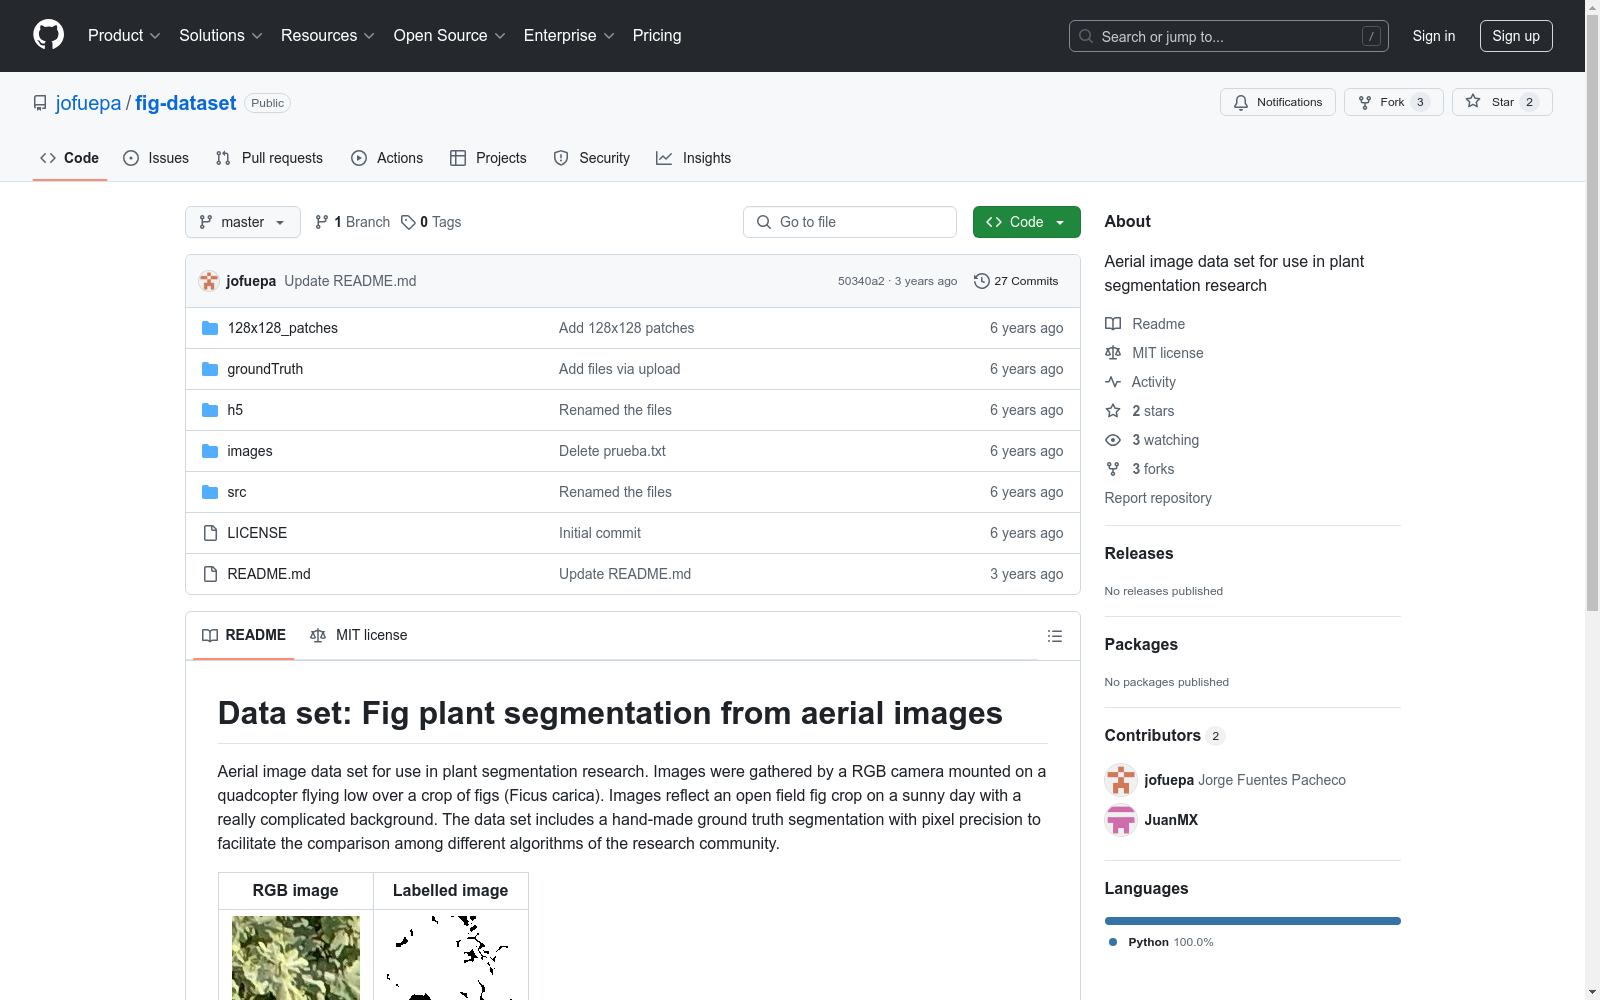Expand the Resources menu
Image resolution: width=1600 pixels, height=1000 pixels.
[x=328, y=36]
